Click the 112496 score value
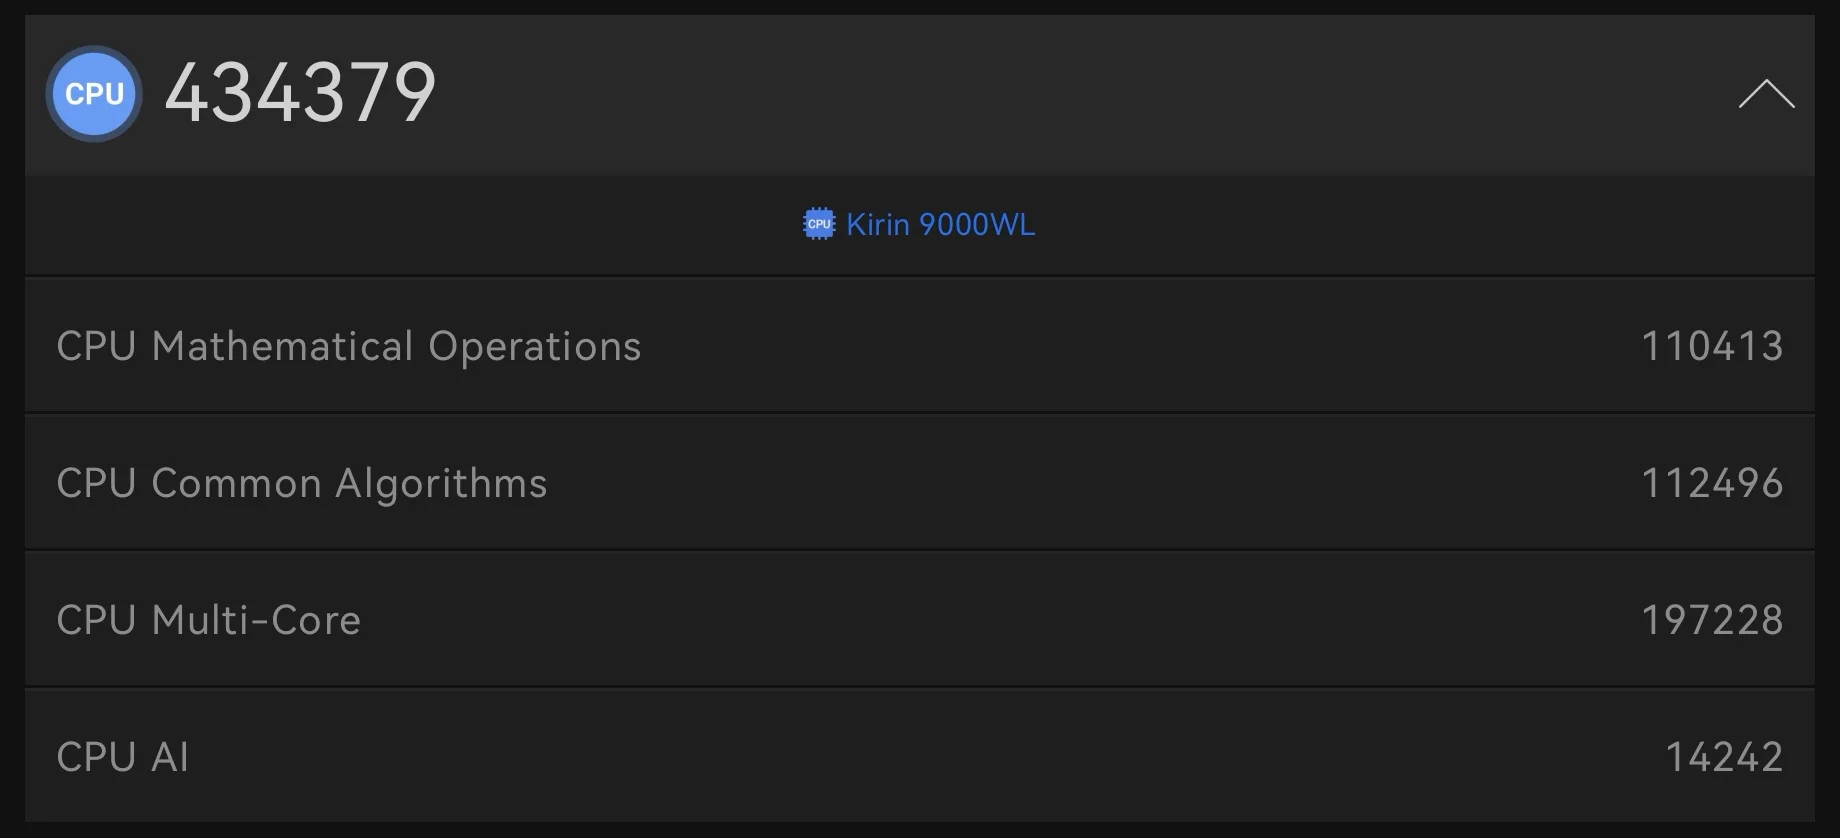Viewport: 1840px width, 838px height. coord(1712,483)
